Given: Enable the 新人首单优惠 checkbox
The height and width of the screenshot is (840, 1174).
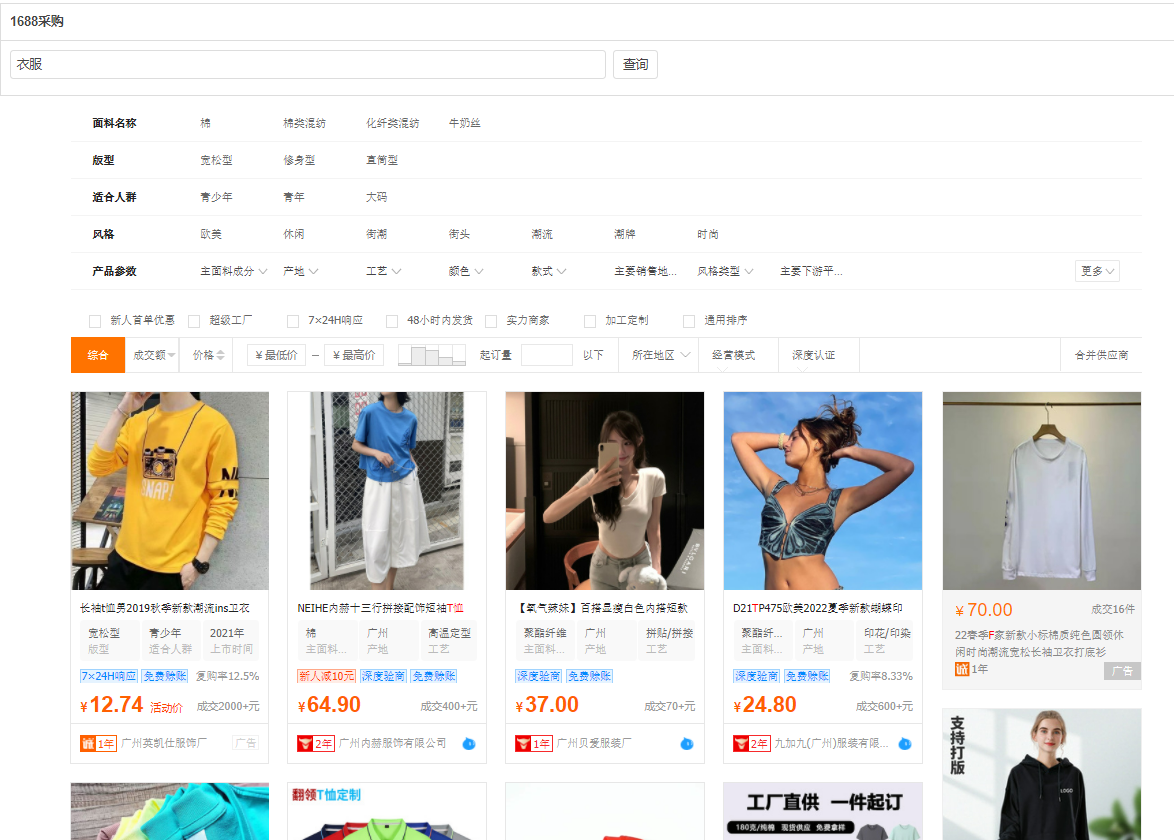Looking at the screenshot, I should [x=94, y=321].
